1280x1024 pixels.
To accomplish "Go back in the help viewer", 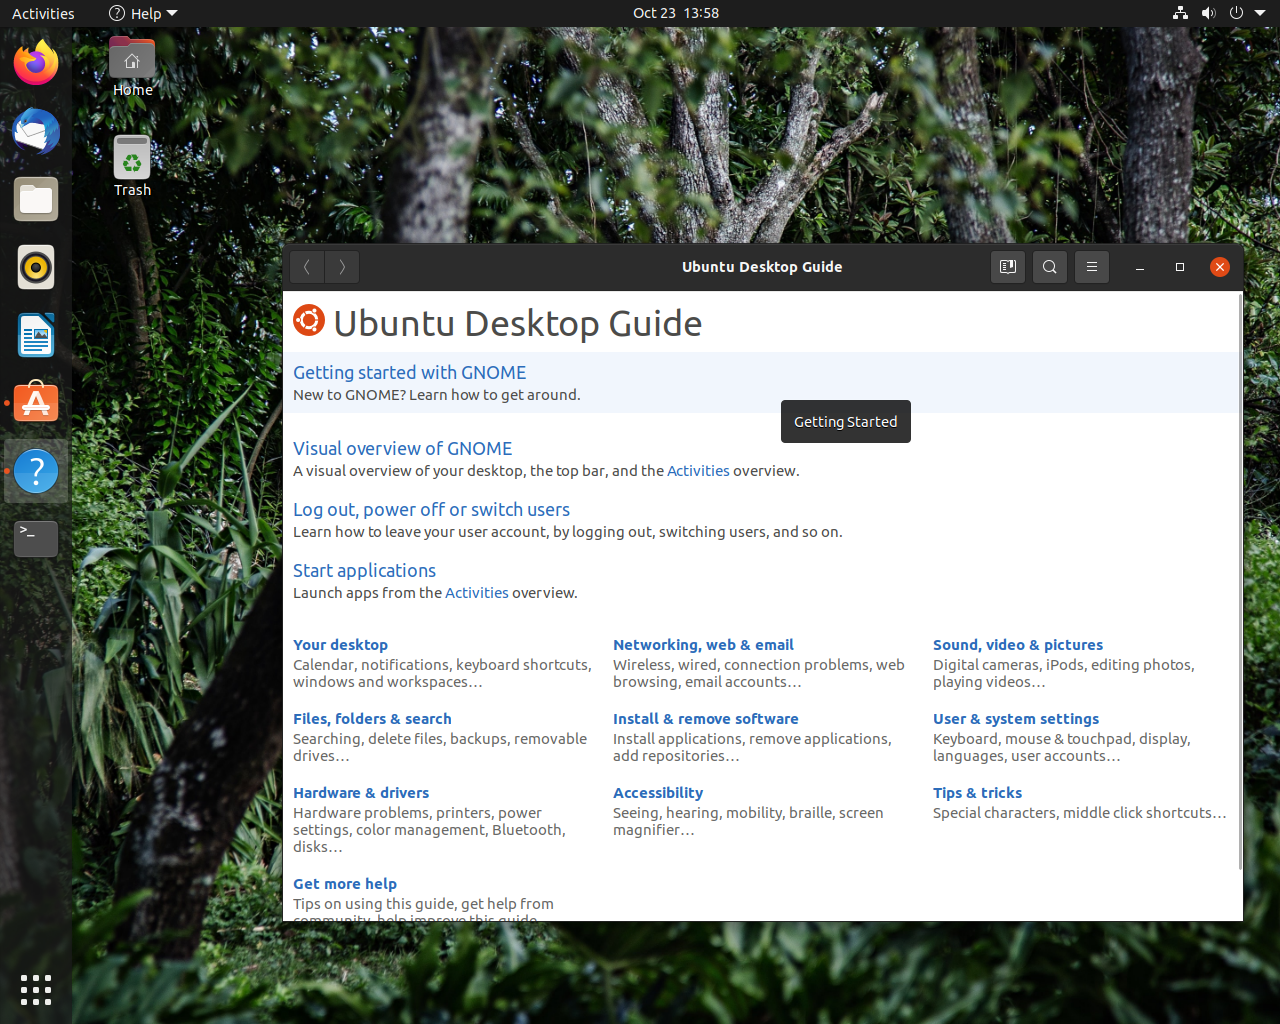I will point(307,267).
